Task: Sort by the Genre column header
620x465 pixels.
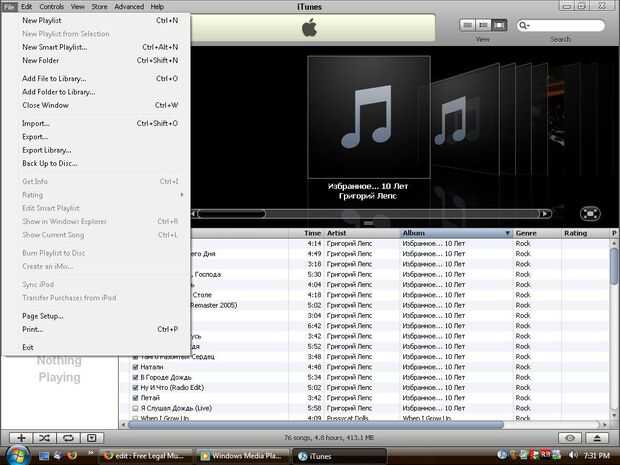Action: click(537, 233)
